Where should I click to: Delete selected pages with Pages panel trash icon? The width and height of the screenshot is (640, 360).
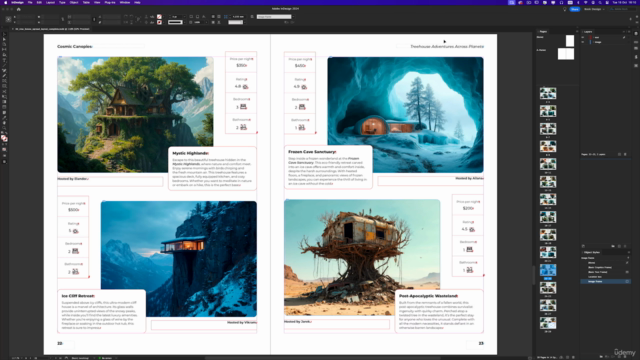click(x=573, y=357)
